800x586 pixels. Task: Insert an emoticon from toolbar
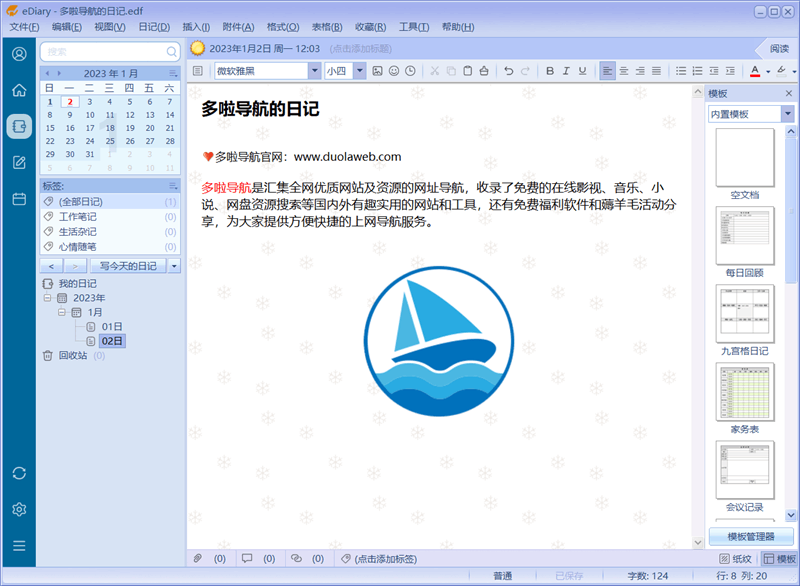394,71
